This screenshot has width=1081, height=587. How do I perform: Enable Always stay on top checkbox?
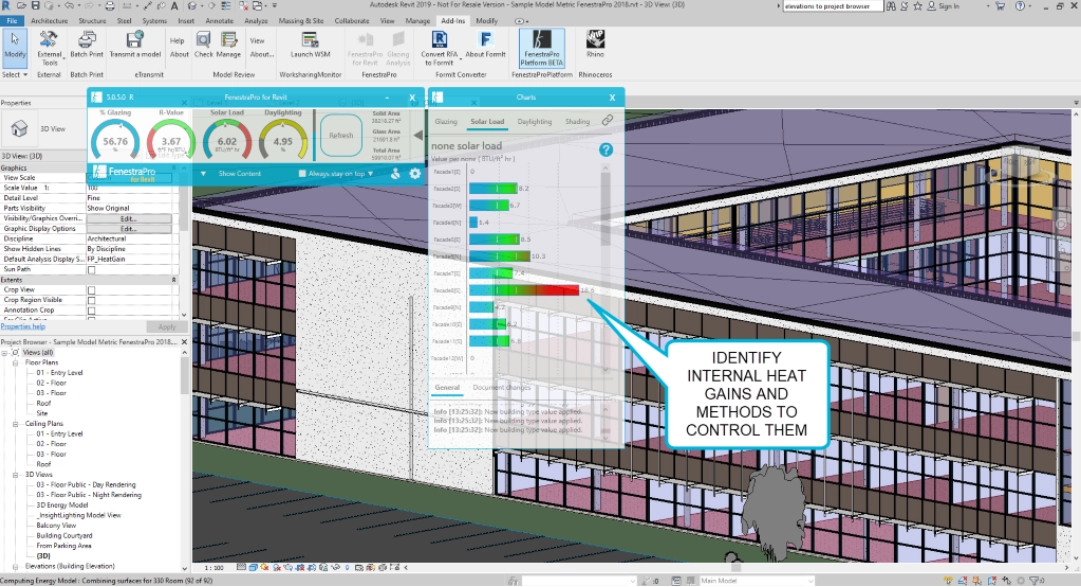[302, 174]
